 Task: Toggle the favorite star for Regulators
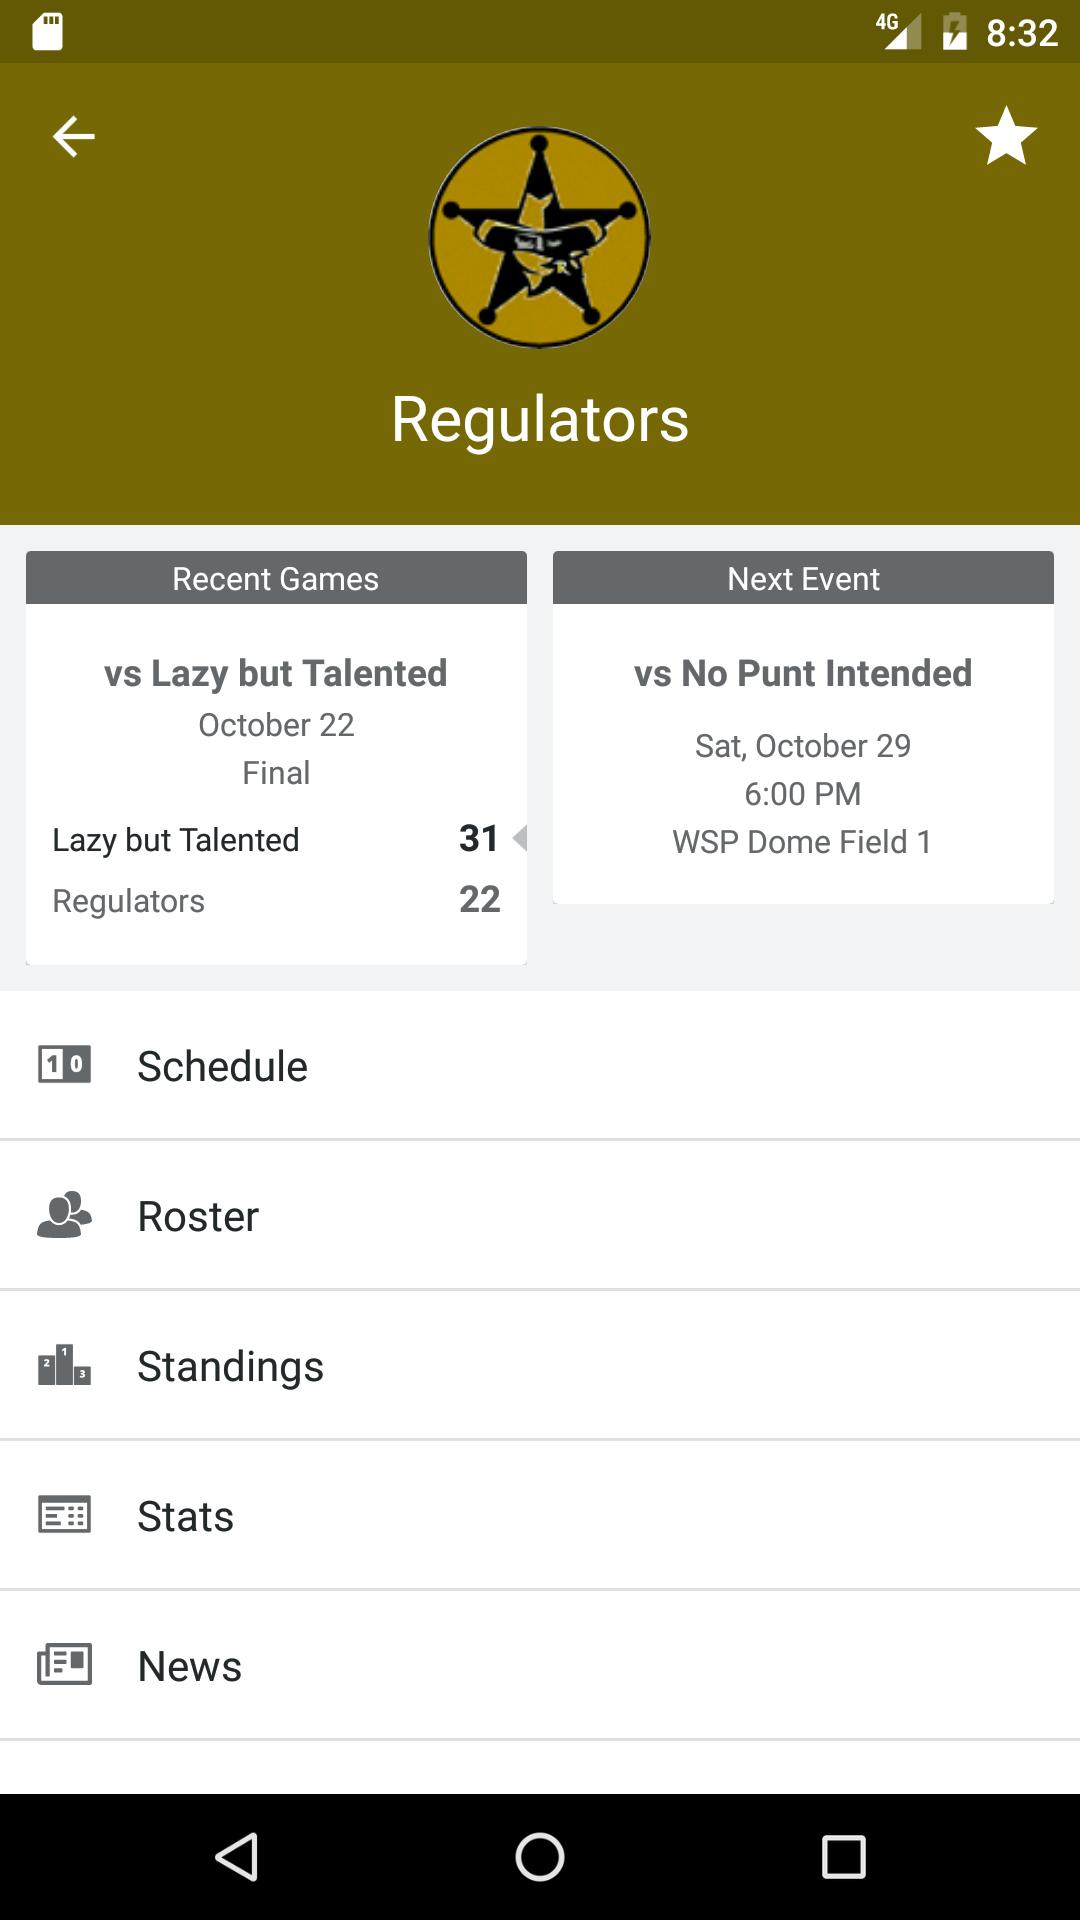[x=1005, y=136]
